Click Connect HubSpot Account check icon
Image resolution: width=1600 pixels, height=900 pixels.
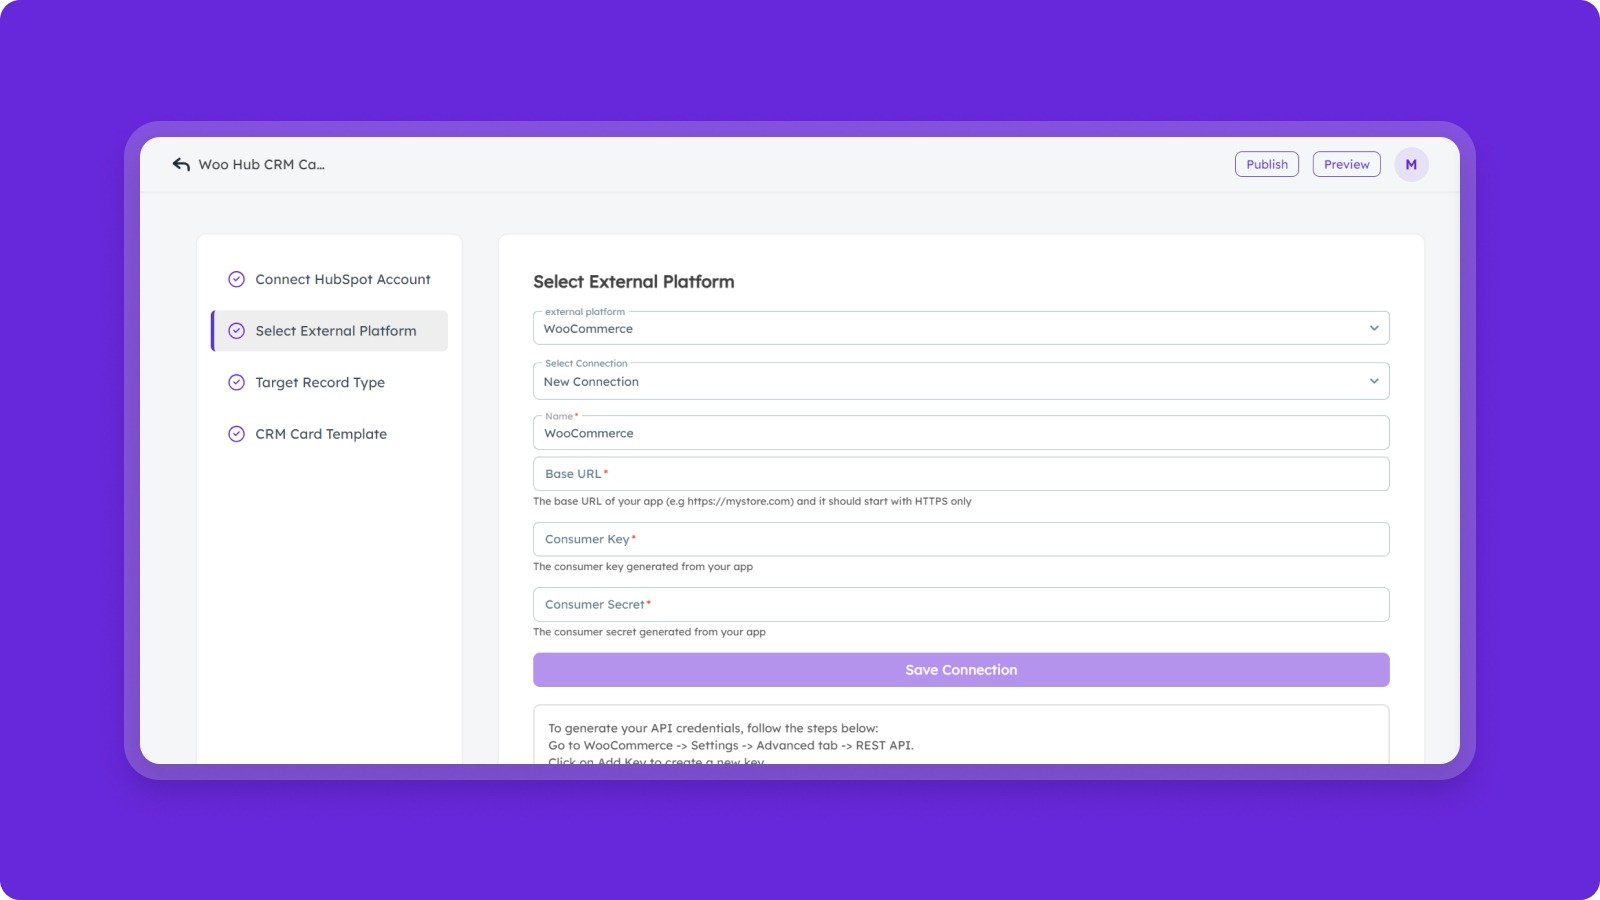237,280
